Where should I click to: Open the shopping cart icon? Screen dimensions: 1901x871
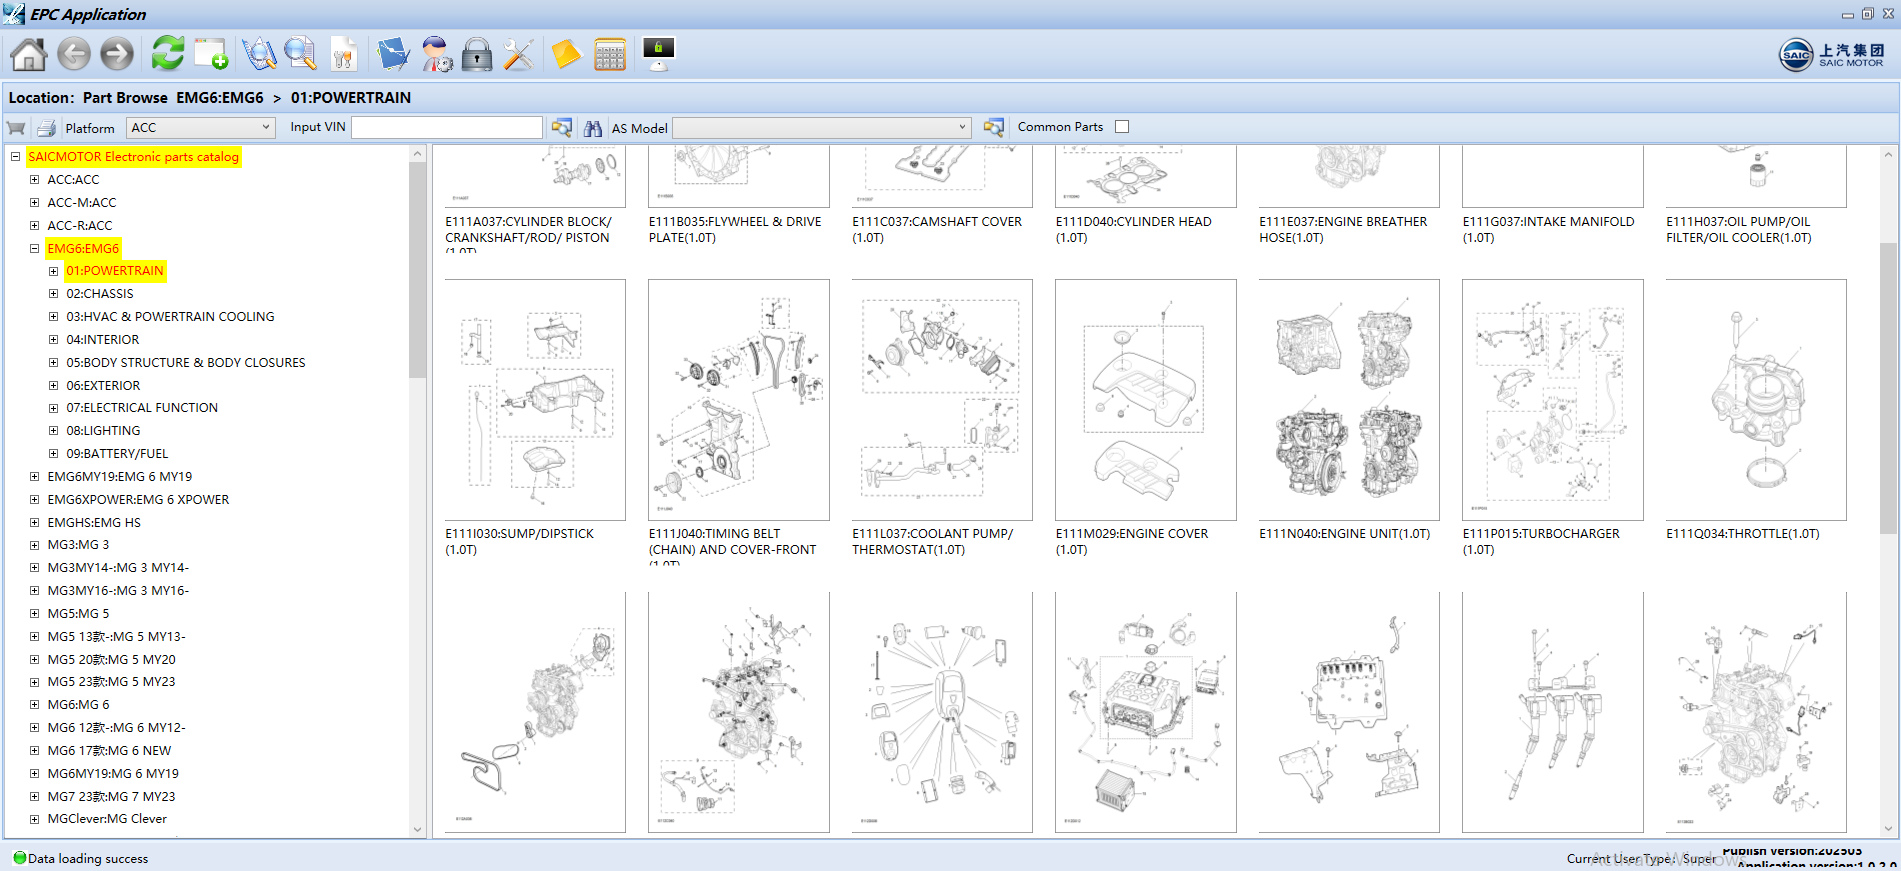coord(16,128)
